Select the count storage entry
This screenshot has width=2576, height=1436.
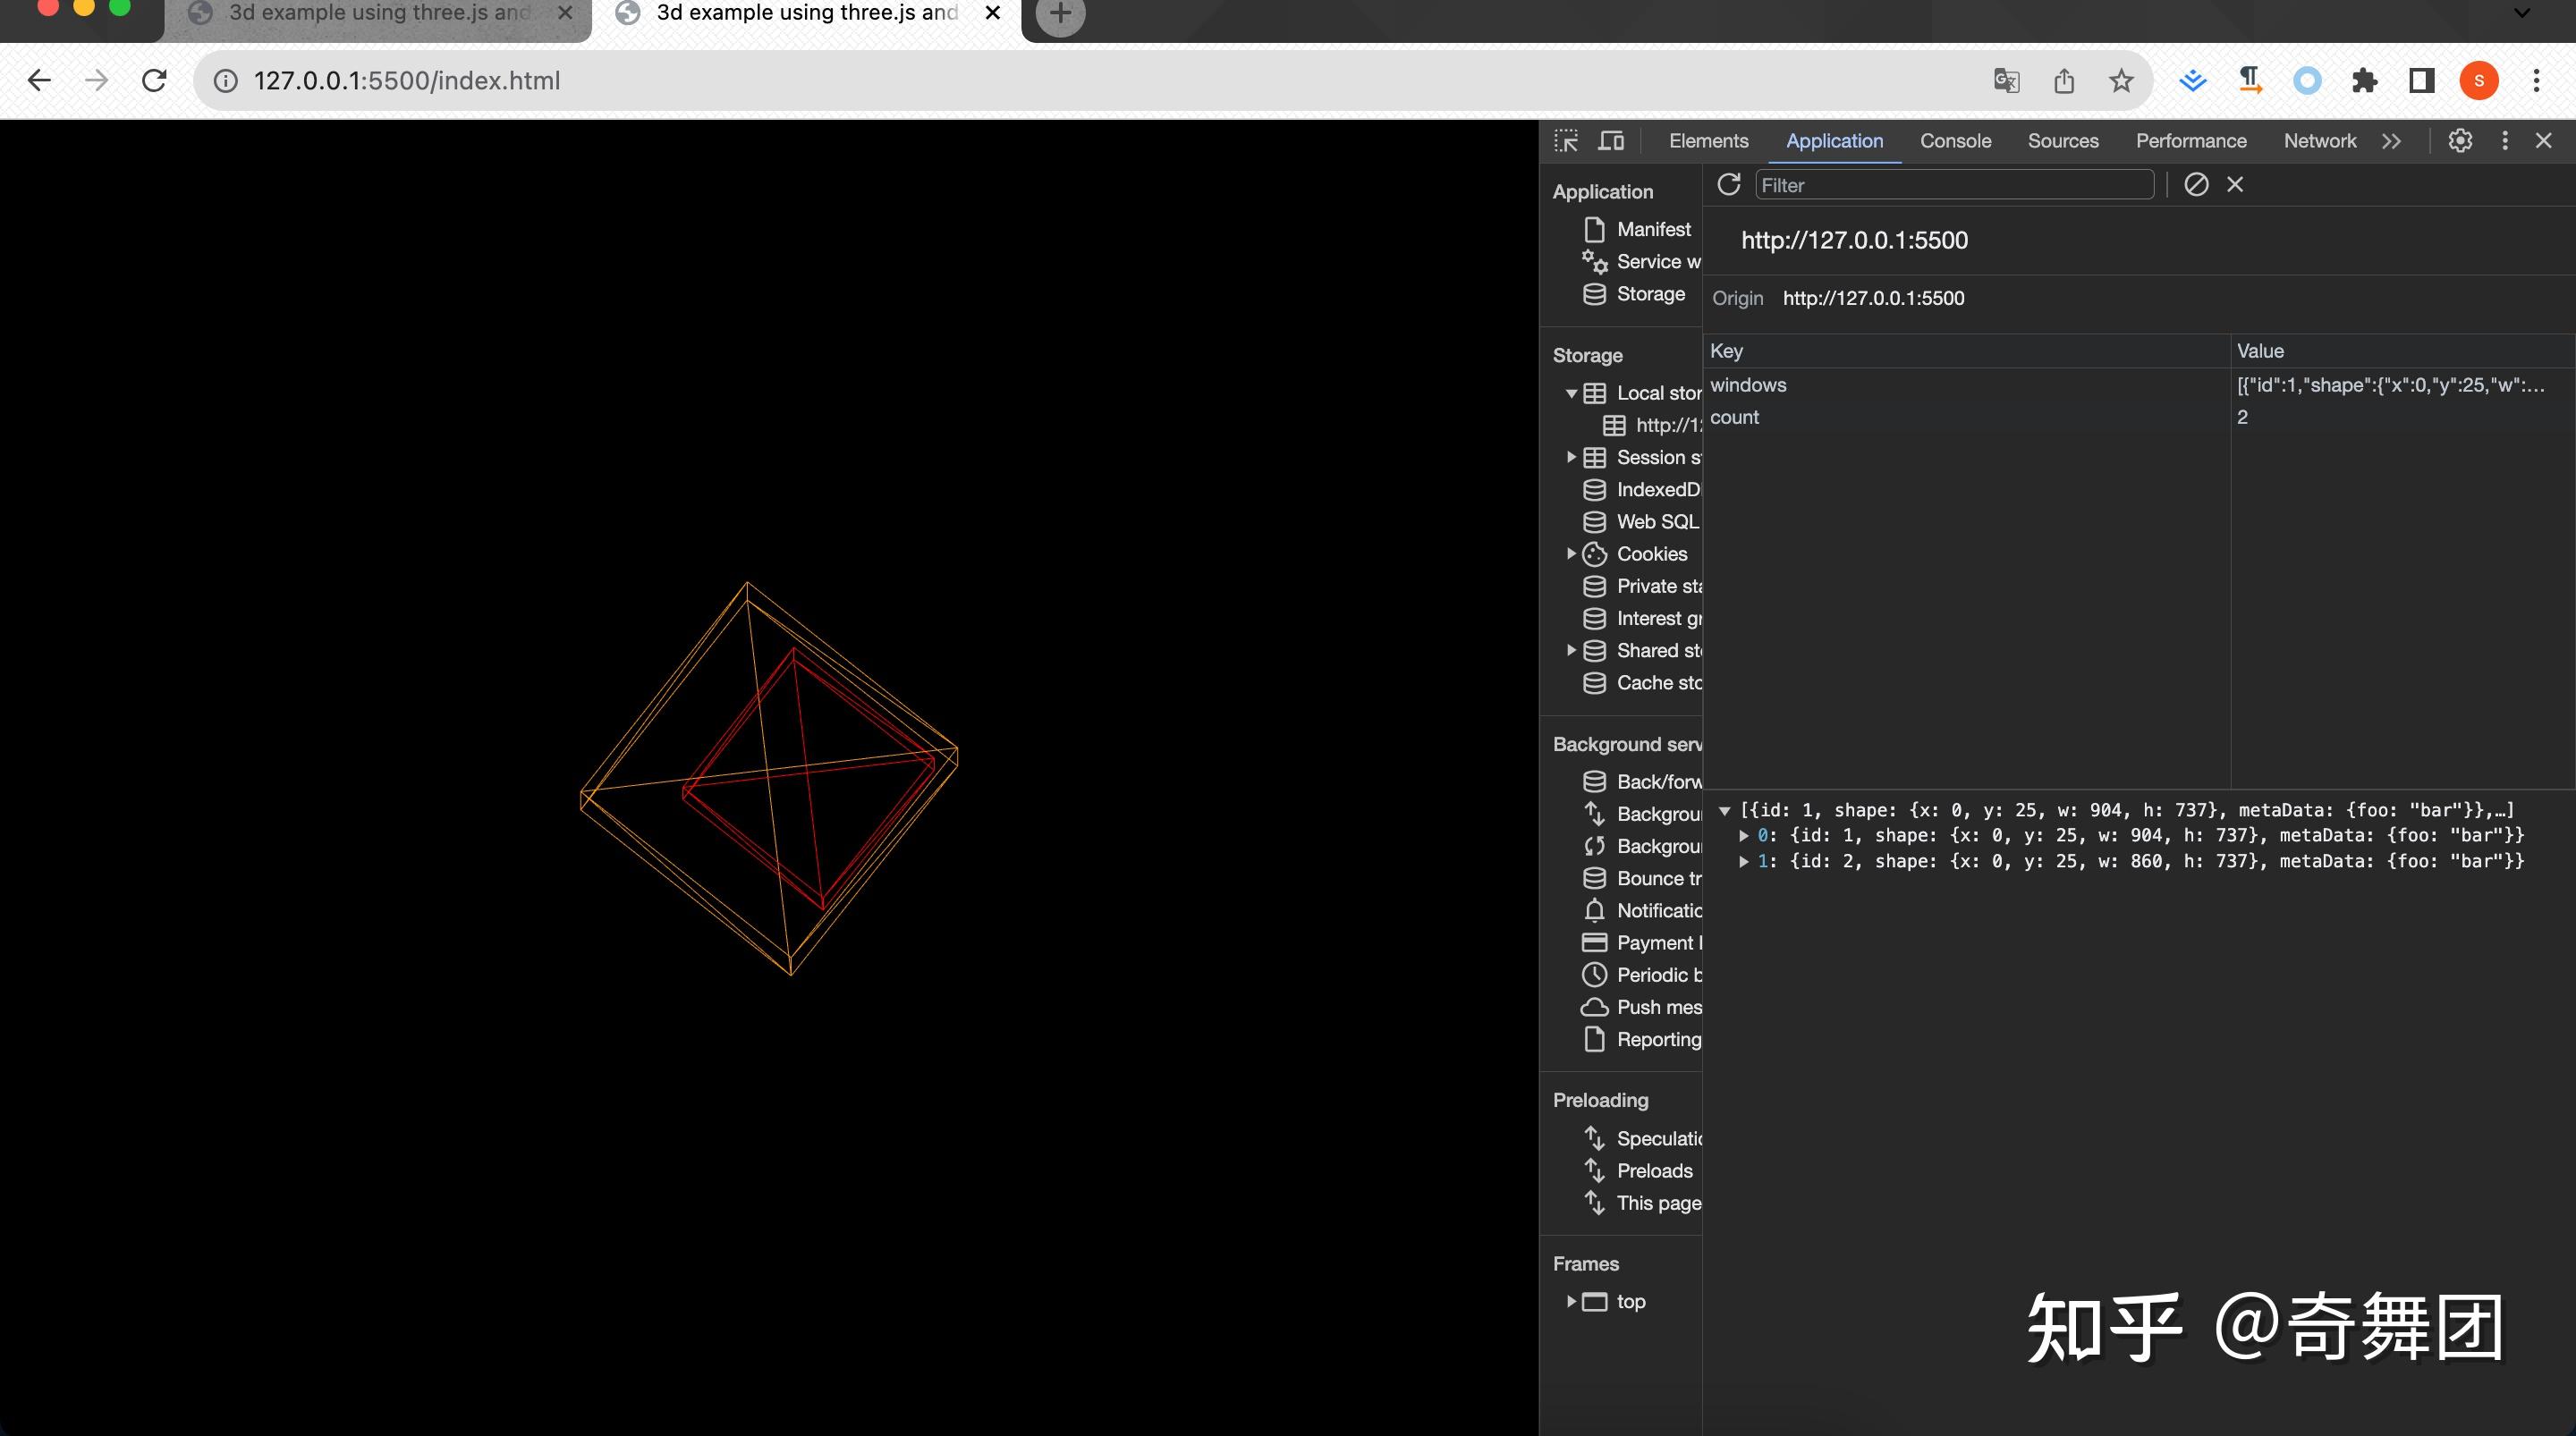click(1735, 417)
